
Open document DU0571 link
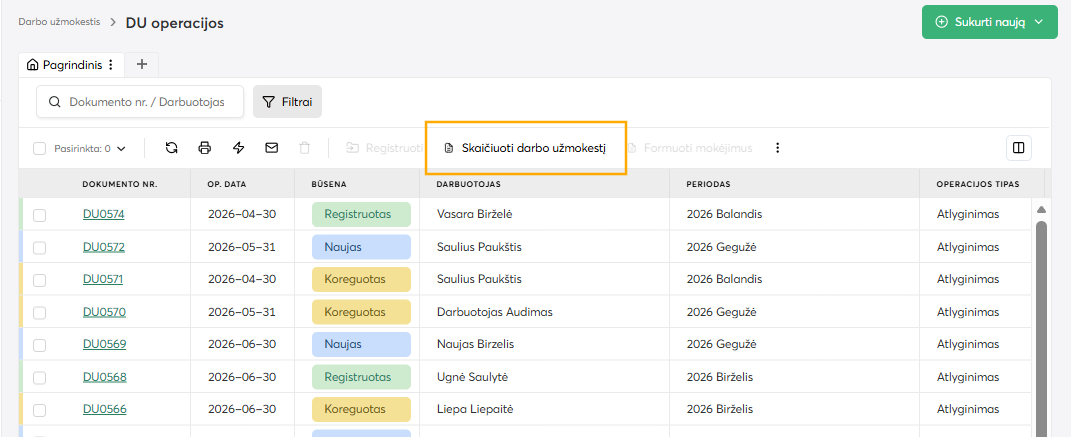pyautogui.click(x=103, y=279)
